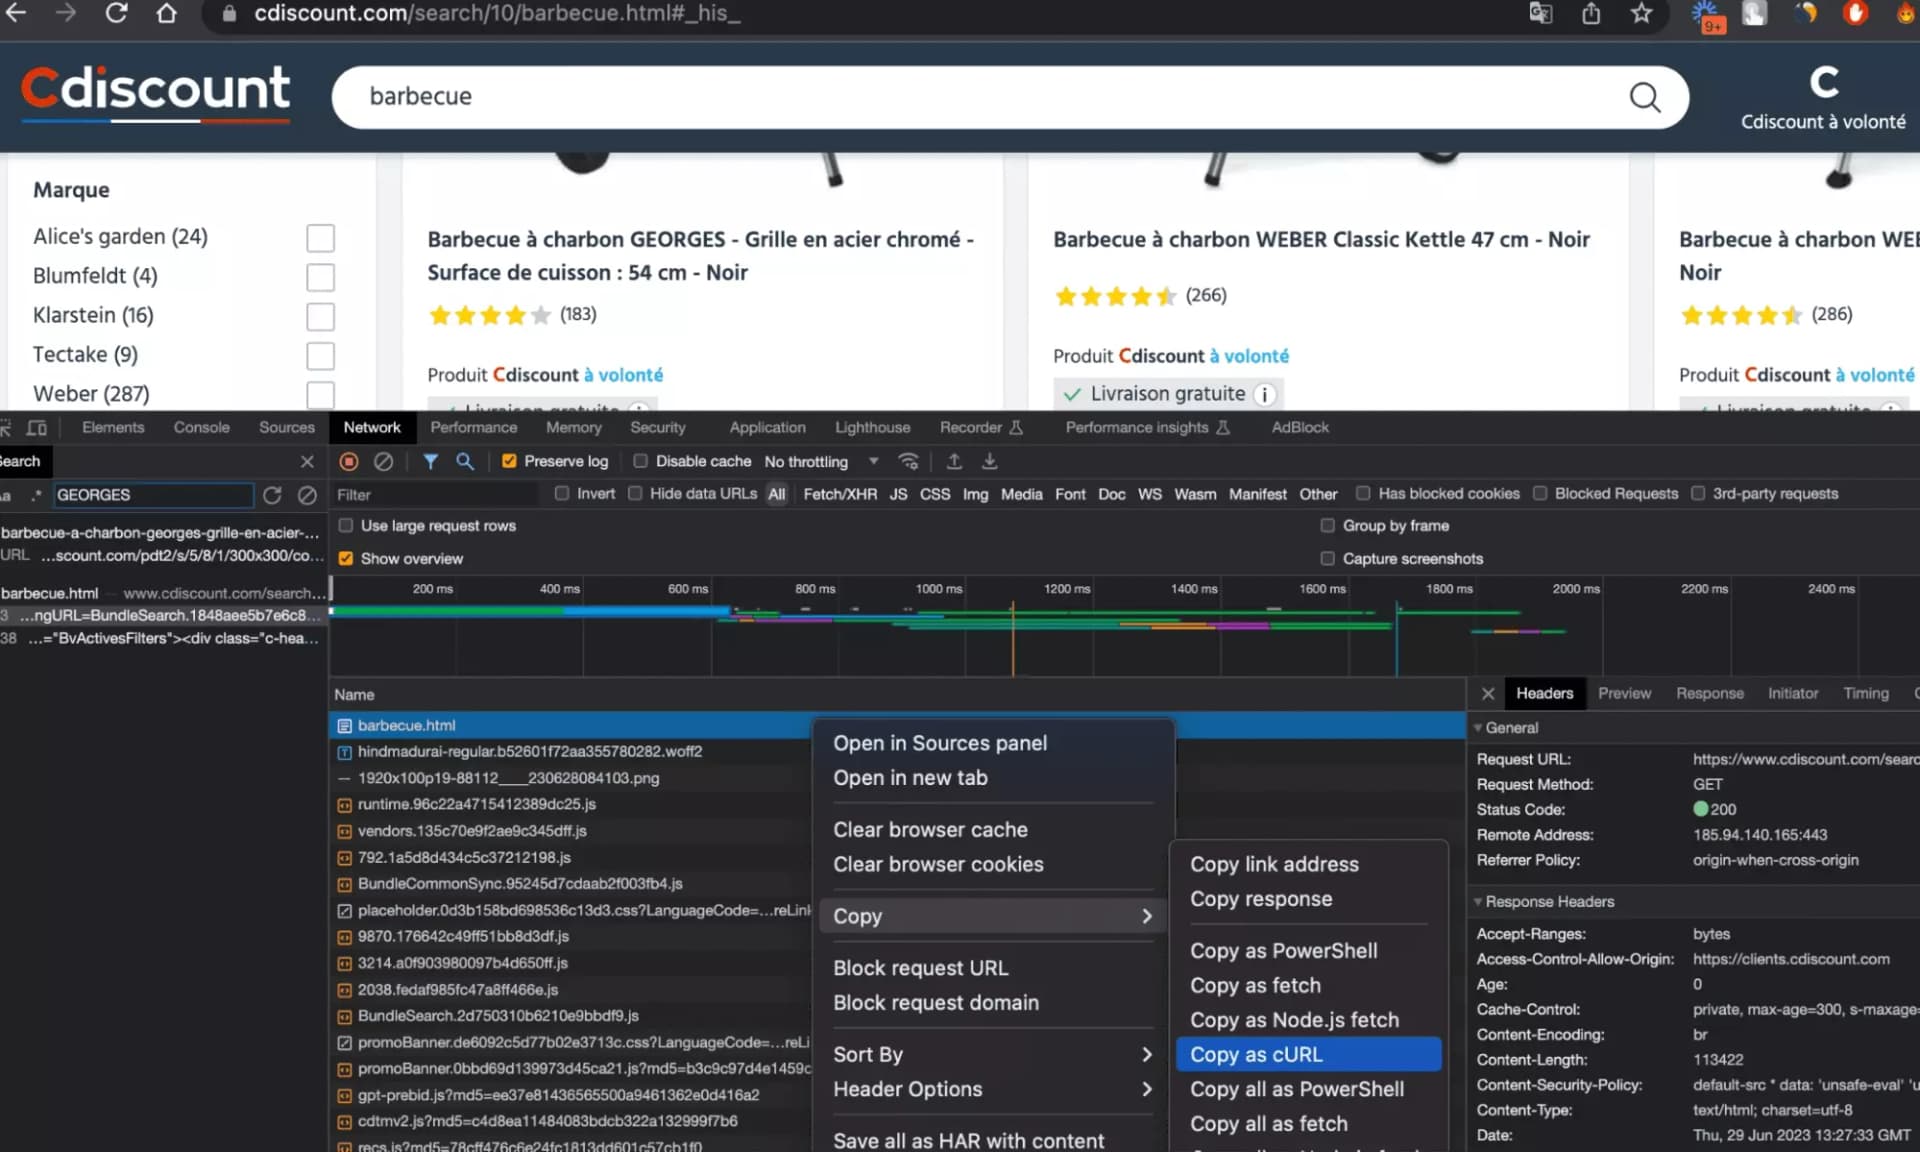The image size is (1920, 1152).
Task: Filter requests by Fetch/XHR type
Action: coord(840,494)
